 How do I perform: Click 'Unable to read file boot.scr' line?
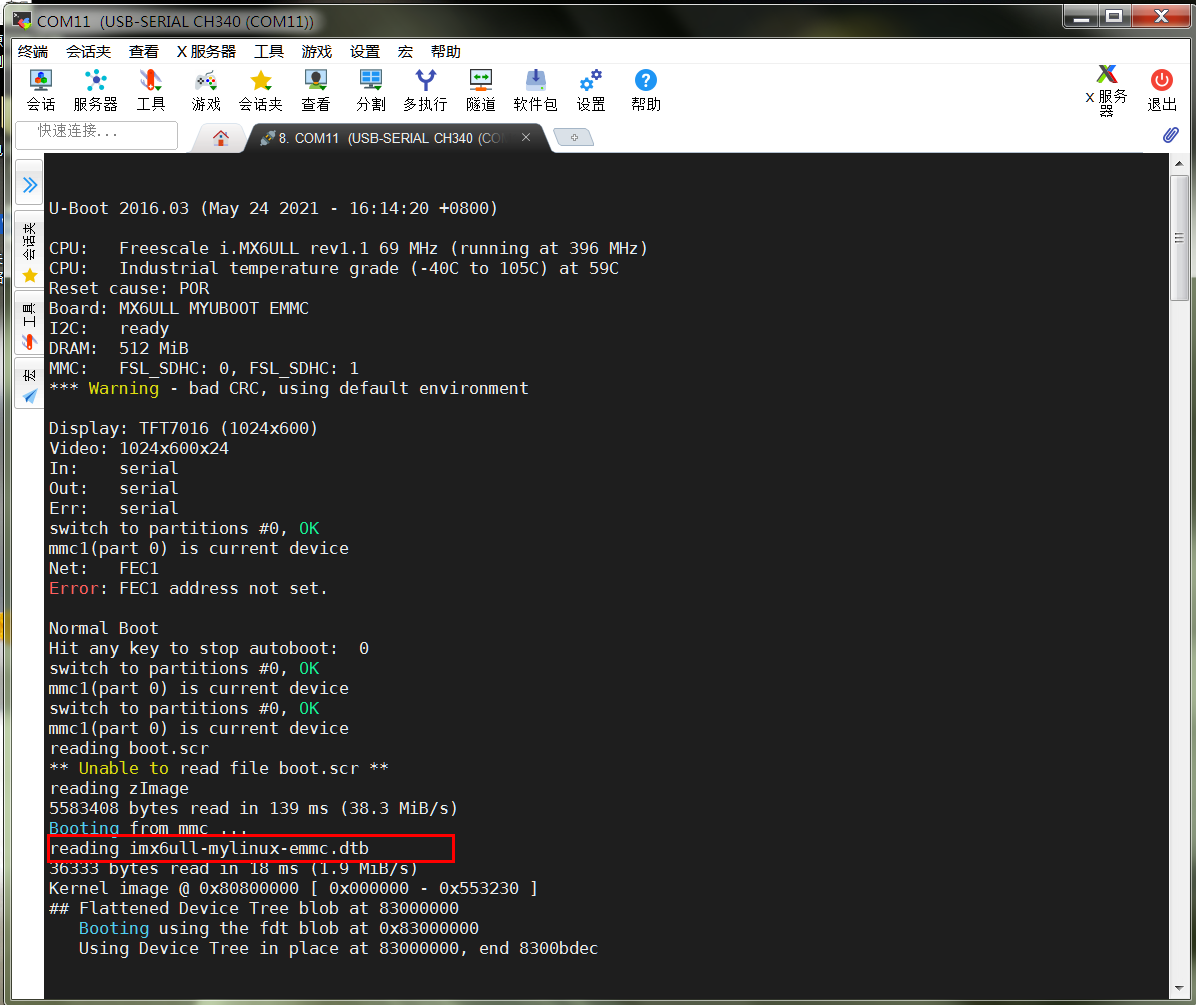(x=218, y=768)
